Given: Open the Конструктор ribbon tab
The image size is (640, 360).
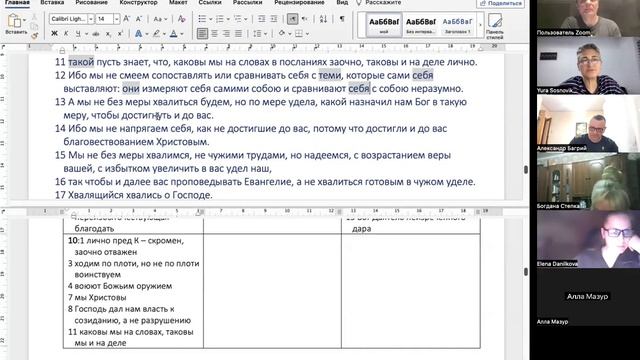Looking at the screenshot, I should coord(138,2).
